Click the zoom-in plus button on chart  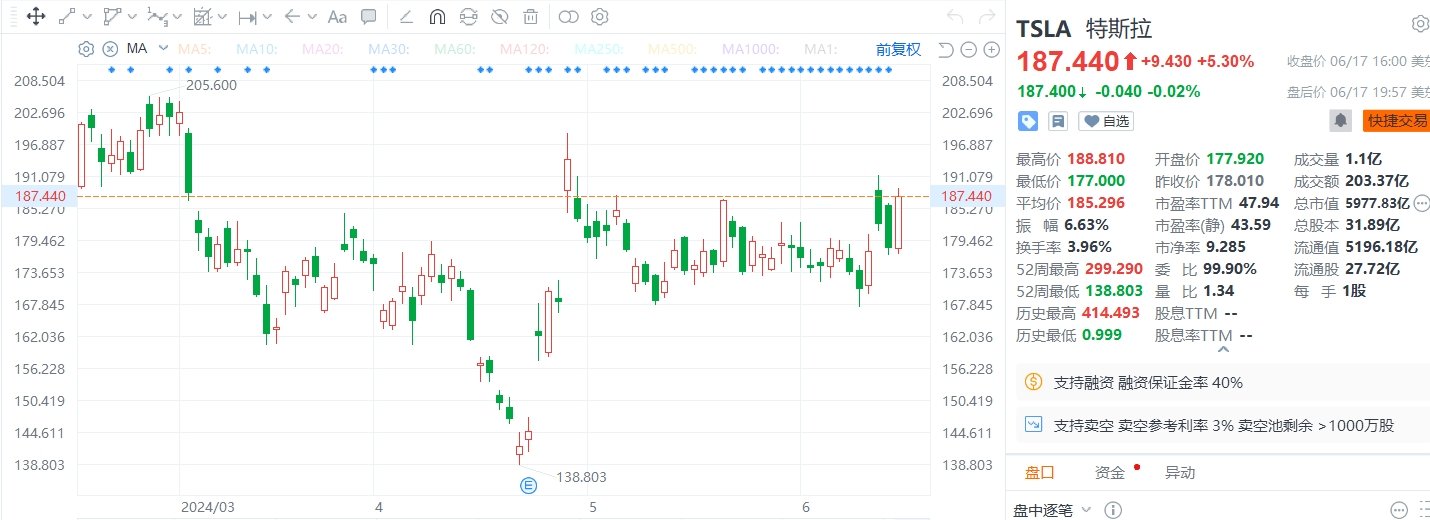click(992, 49)
